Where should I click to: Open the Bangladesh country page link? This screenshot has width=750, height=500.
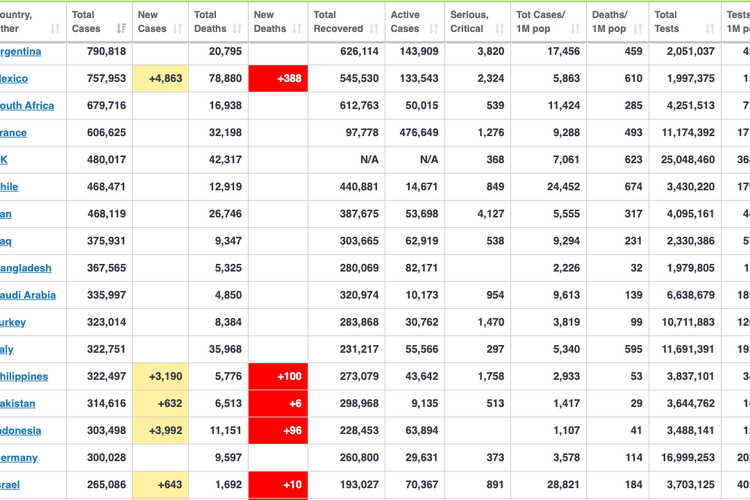pyautogui.click(x=26, y=268)
